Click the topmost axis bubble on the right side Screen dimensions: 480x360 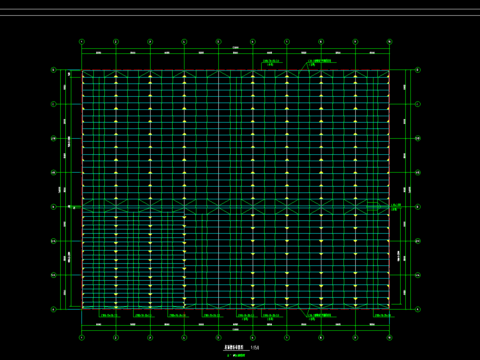point(418,70)
